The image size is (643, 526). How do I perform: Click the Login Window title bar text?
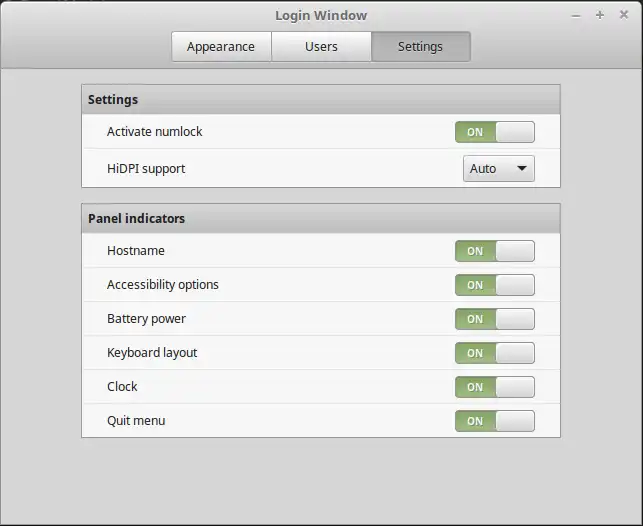[x=321, y=15]
